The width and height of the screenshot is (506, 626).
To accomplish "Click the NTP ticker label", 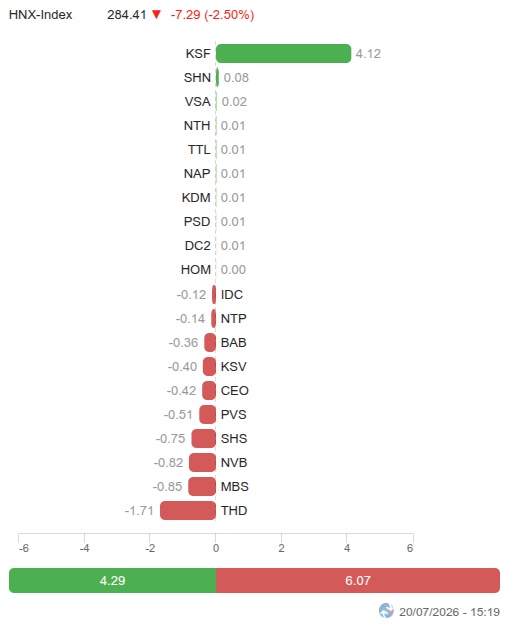I will point(234,319).
